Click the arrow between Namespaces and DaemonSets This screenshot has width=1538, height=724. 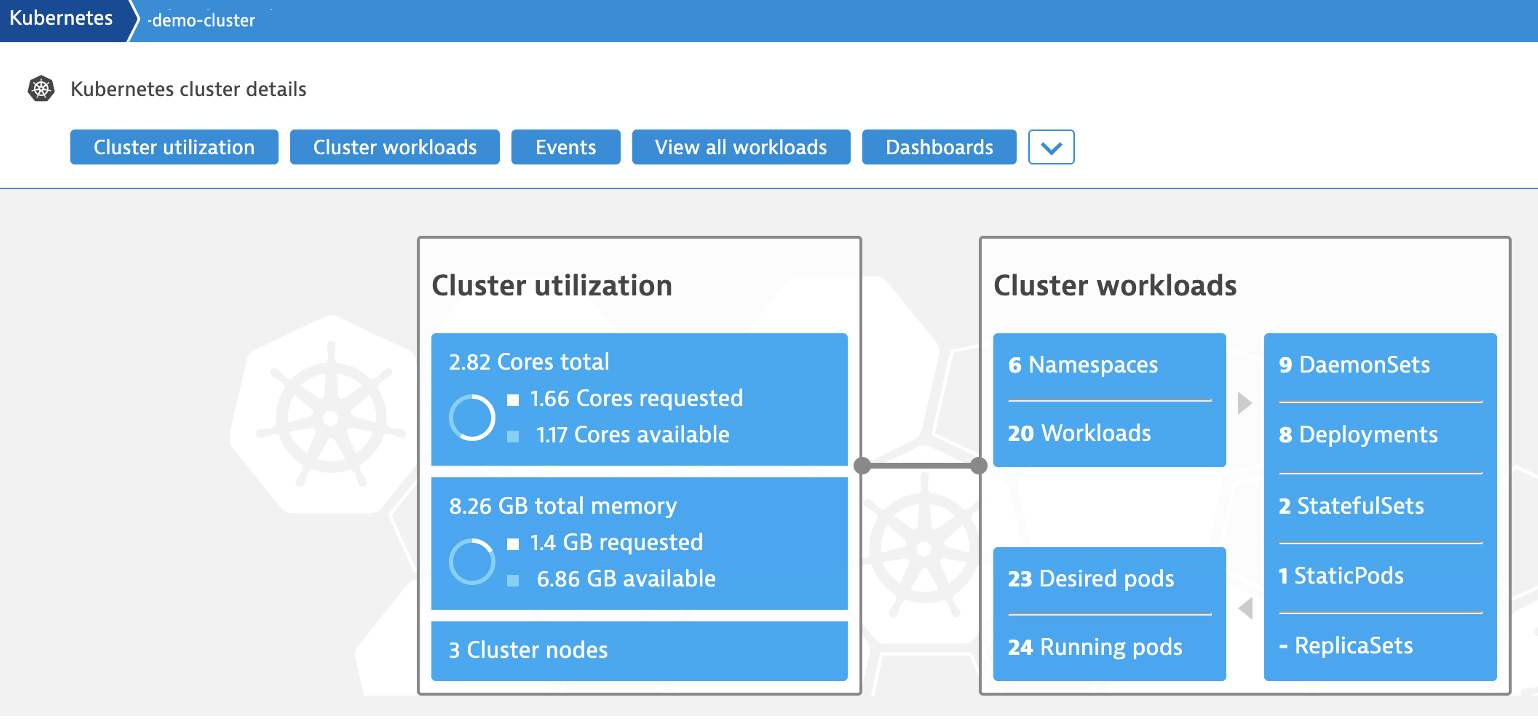coord(1245,401)
